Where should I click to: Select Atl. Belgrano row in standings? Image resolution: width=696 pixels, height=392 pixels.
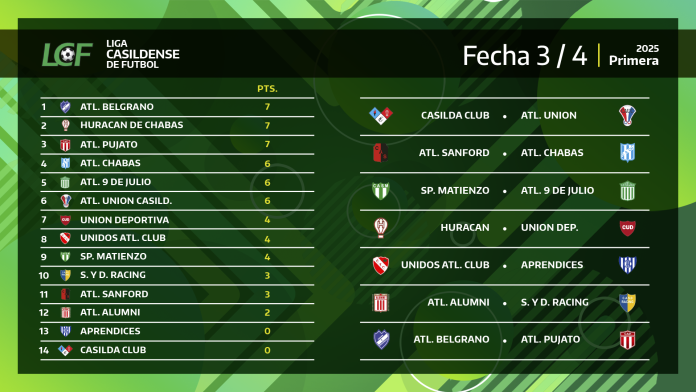click(x=177, y=107)
